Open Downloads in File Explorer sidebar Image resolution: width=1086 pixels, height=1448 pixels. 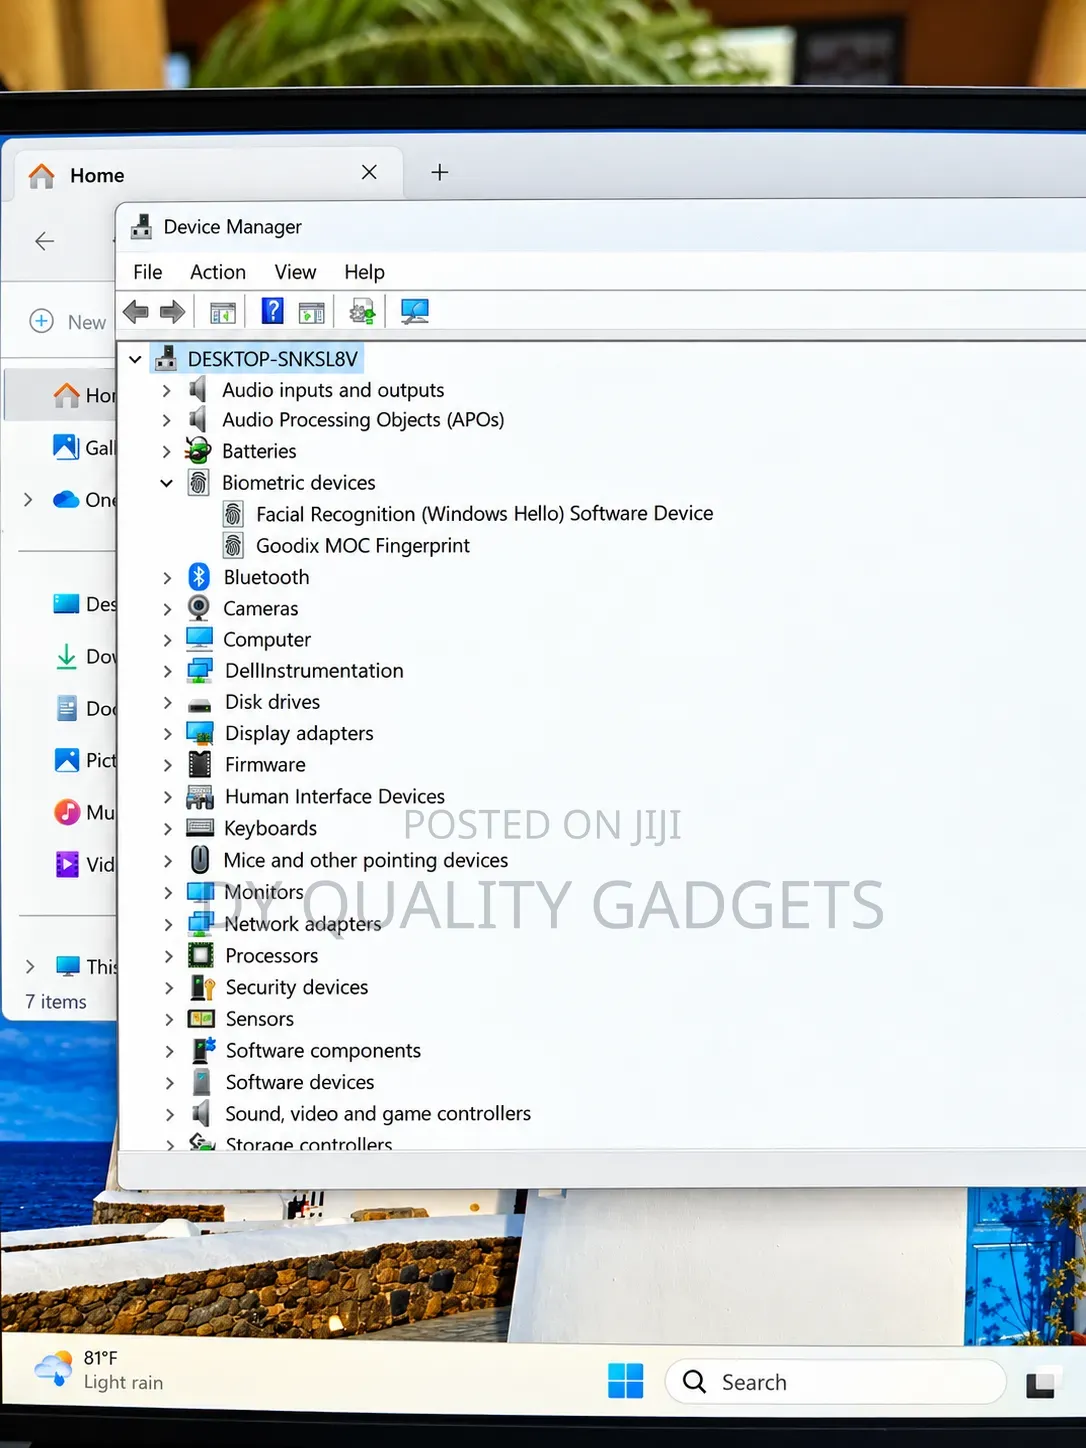[x=84, y=657]
